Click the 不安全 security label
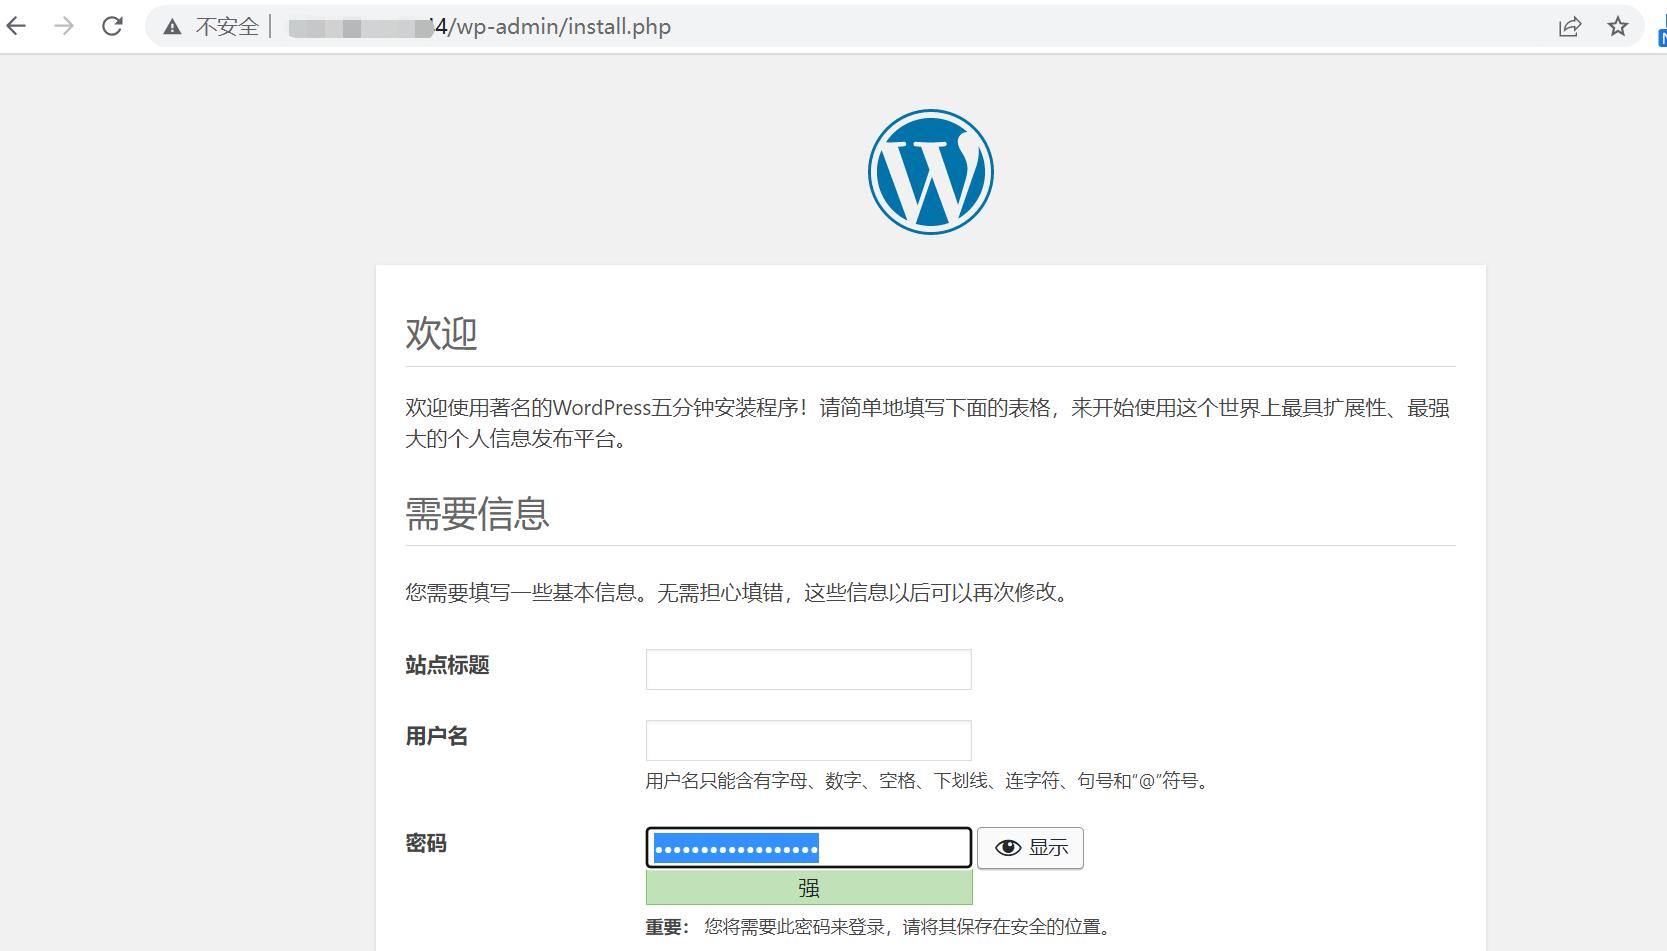Image resolution: width=1667 pixels, height=951 pixels. coord(225,27)
